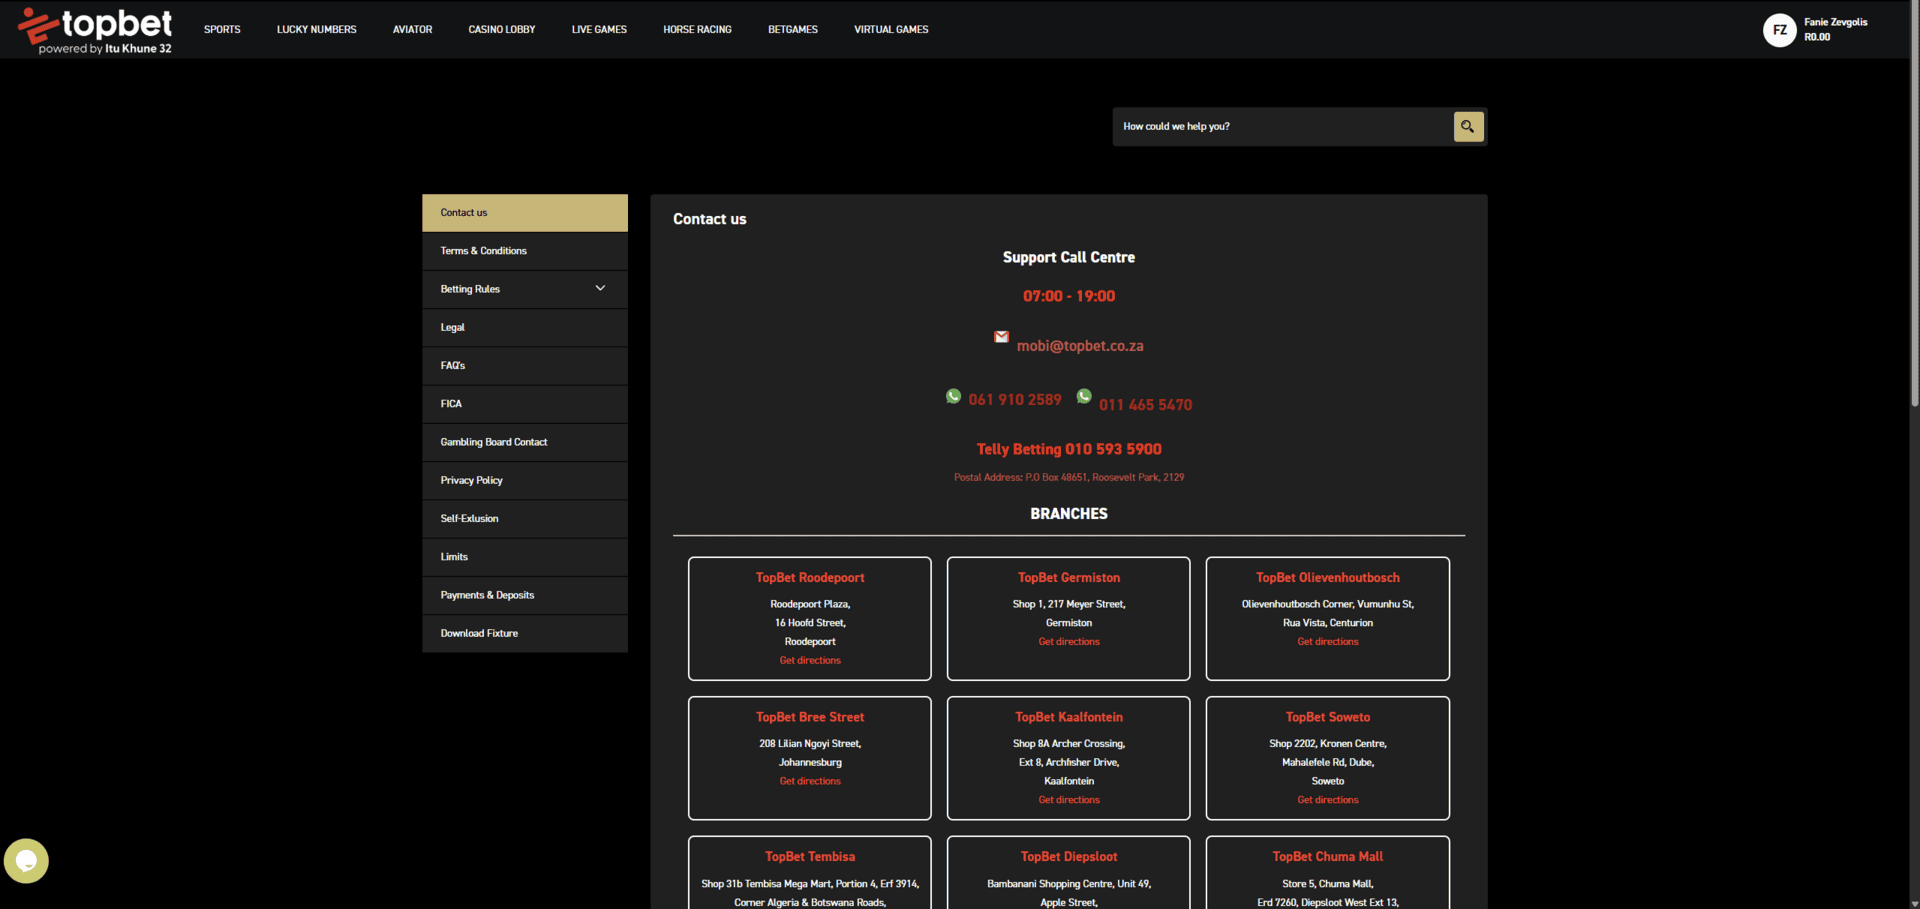Open the Limits sidebar item
Viewport: 1920px width, 909px height.
tap(525, 557)
